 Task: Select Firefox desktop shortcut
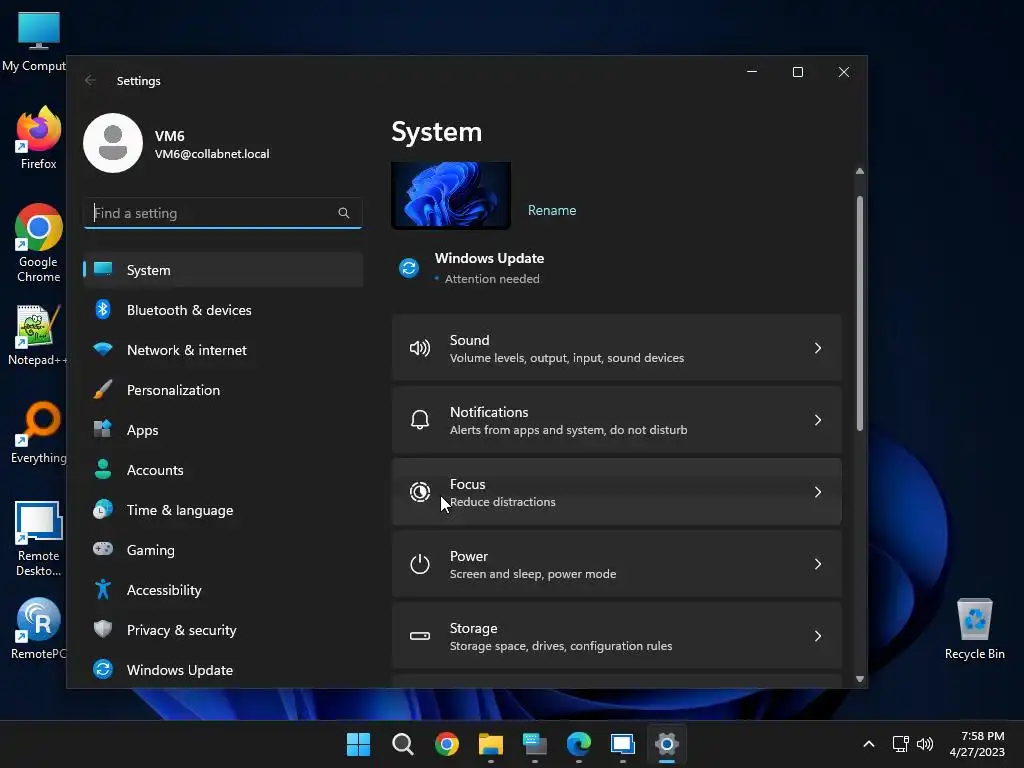tap(38, 138)
